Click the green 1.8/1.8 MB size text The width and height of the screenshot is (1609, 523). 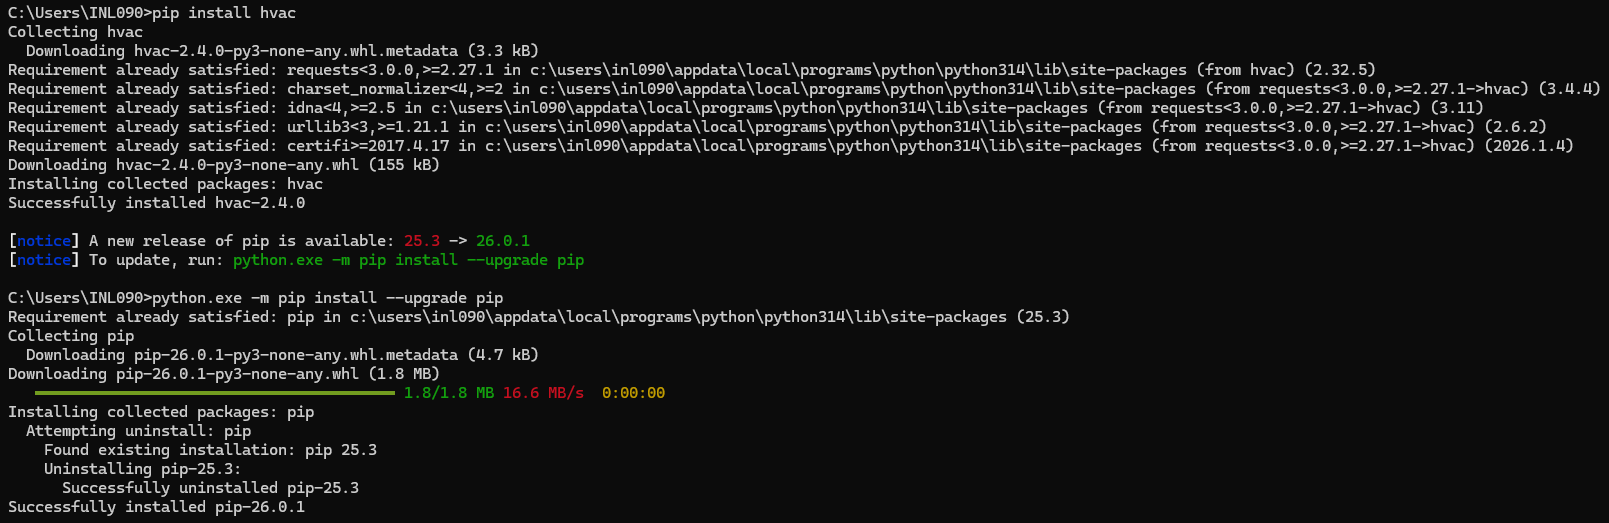[449, 393]
